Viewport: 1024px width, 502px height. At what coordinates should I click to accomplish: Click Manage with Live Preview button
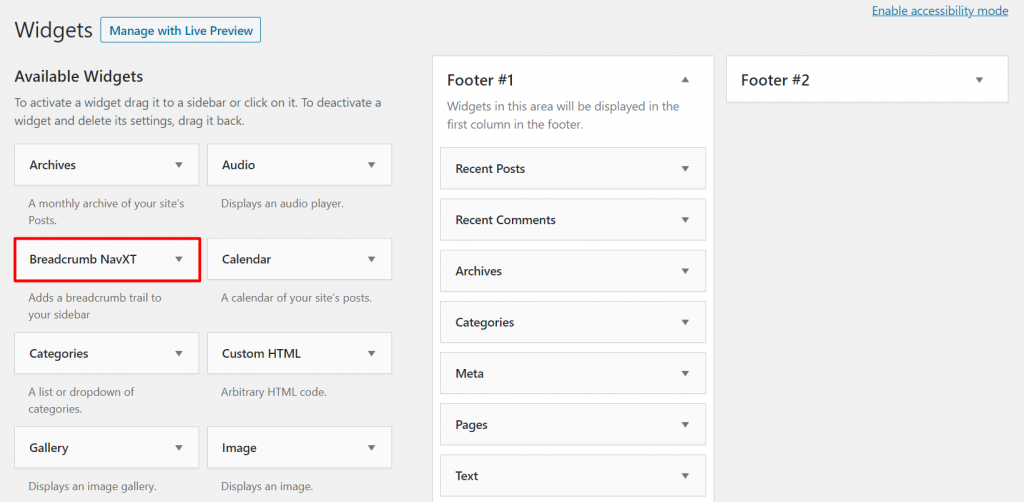coord(180,31)
